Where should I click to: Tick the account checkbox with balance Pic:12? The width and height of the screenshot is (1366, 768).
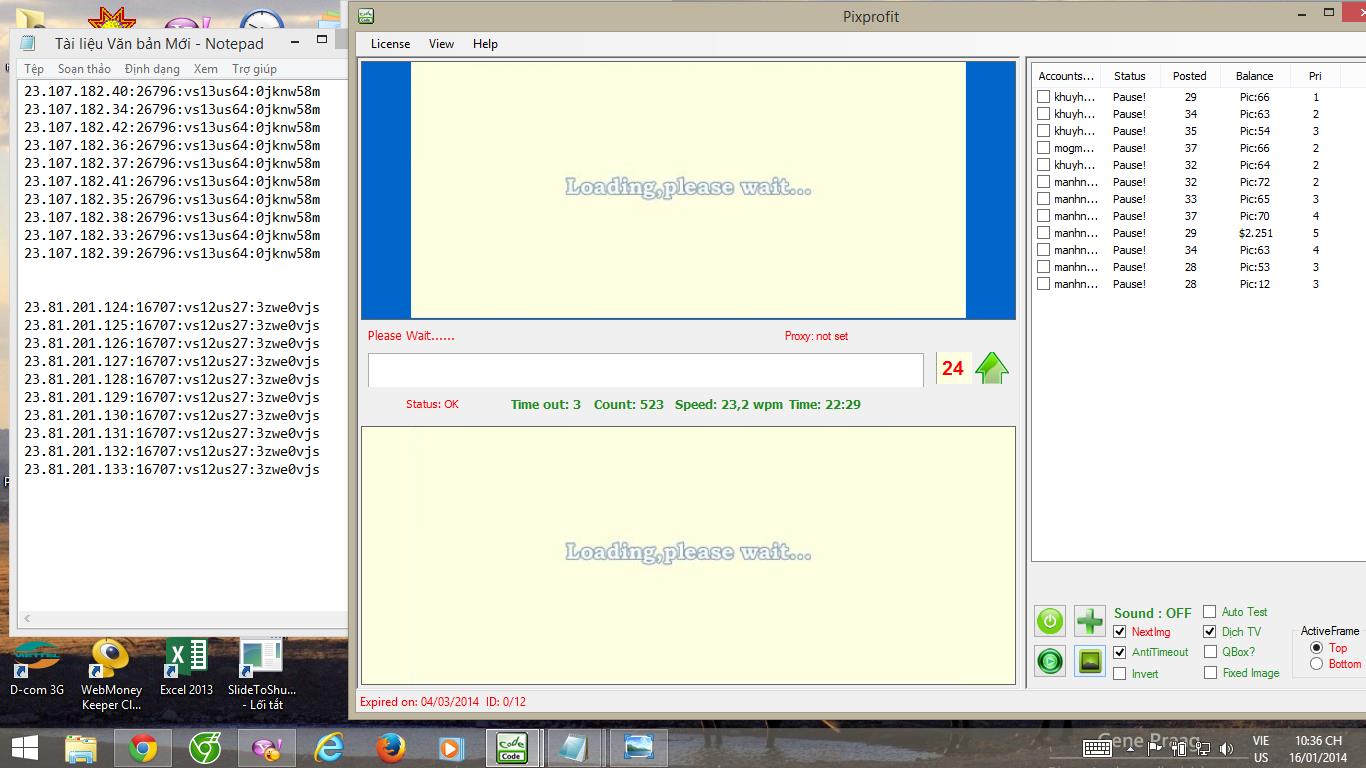pos(1044,284)
